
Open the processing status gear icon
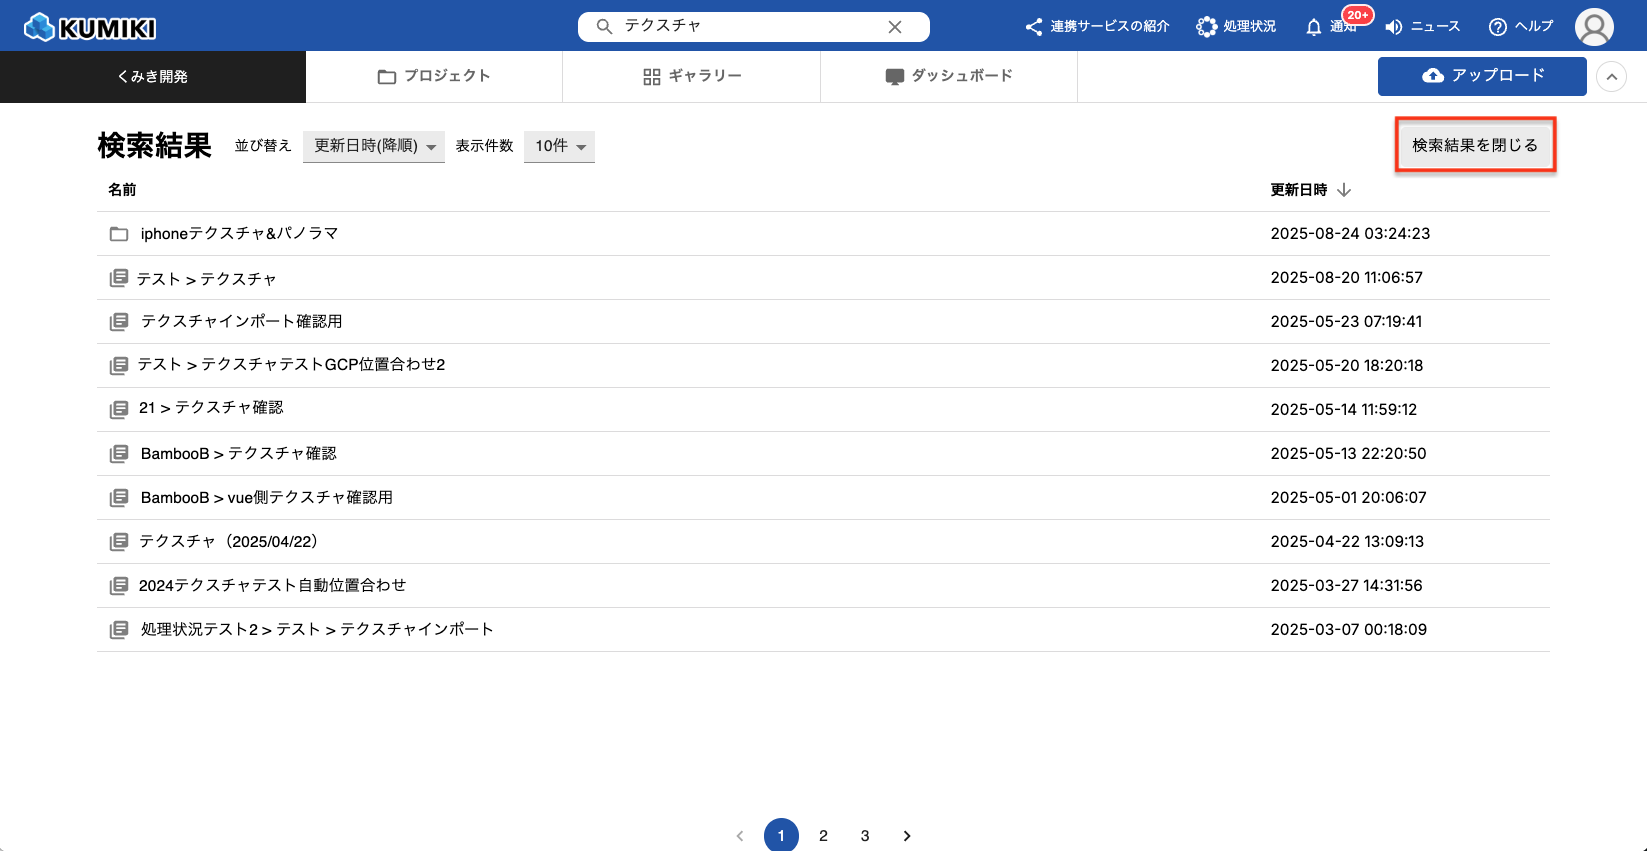1207,27
